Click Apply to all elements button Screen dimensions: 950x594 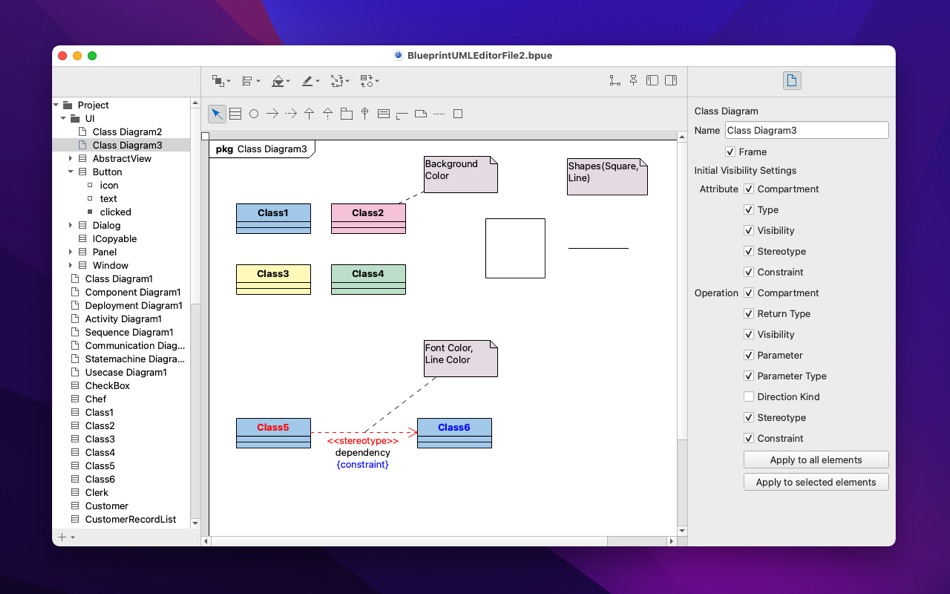click(x=815, y=460)
